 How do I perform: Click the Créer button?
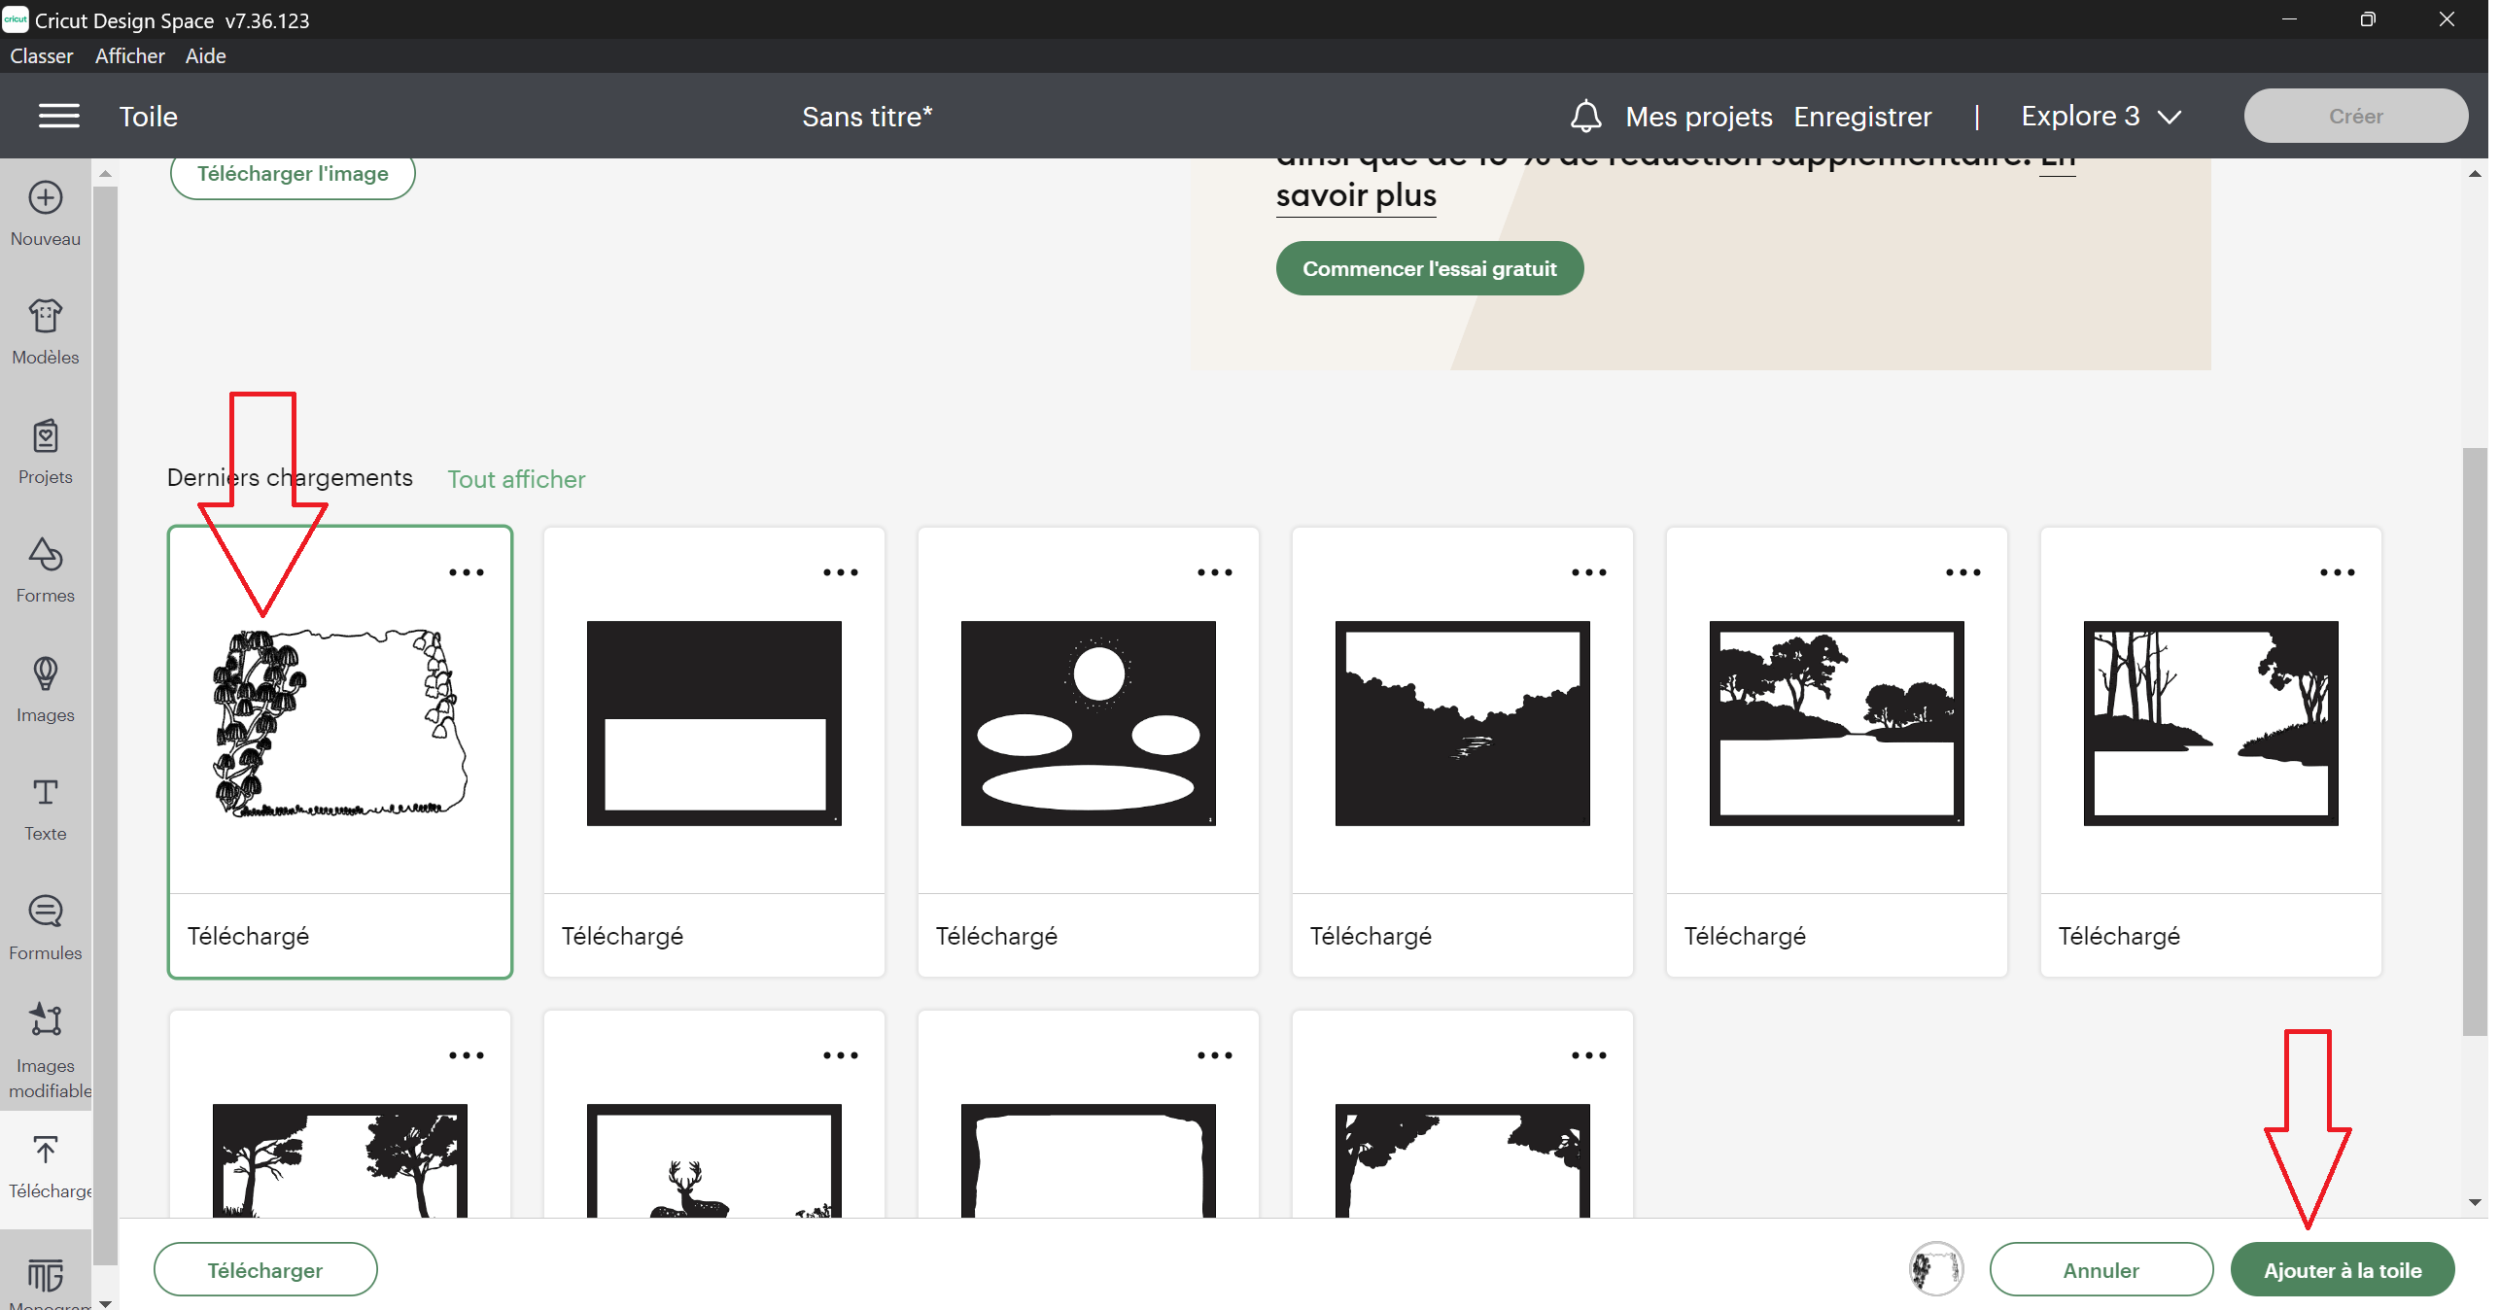click(2355, 116)
